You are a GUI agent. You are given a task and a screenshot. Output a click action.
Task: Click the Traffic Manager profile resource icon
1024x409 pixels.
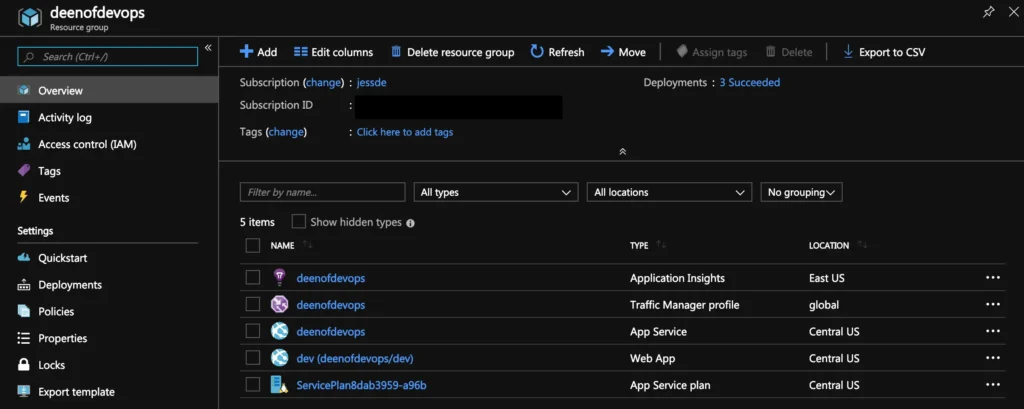point(280,305)
